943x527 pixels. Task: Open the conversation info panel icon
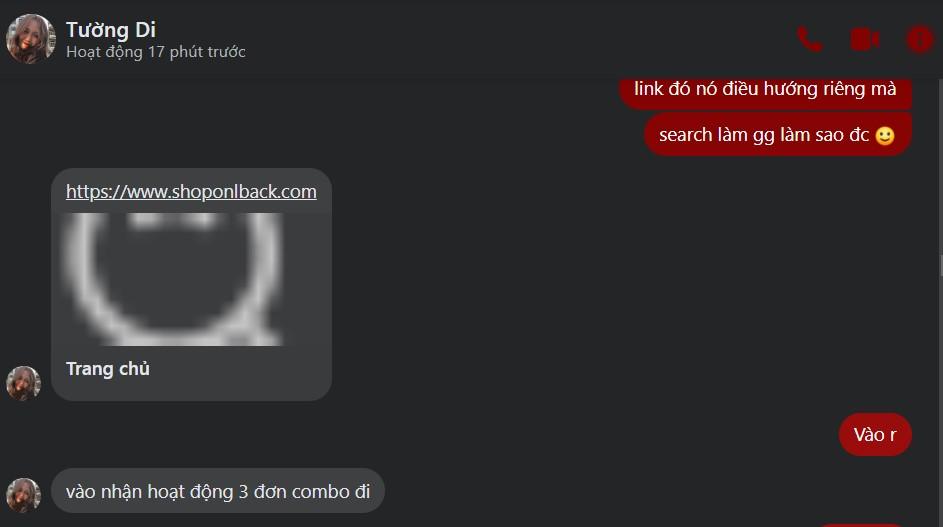920,40
